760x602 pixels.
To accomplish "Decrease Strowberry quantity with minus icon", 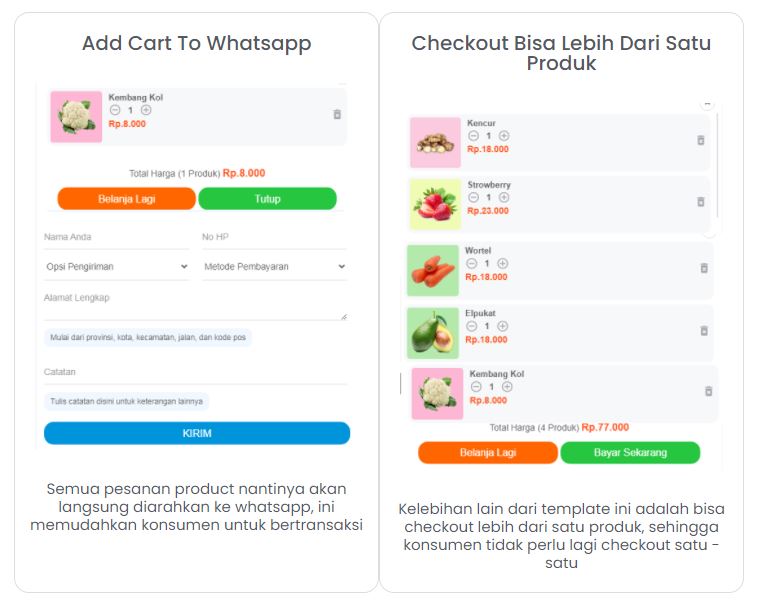I will coord(474,197).
